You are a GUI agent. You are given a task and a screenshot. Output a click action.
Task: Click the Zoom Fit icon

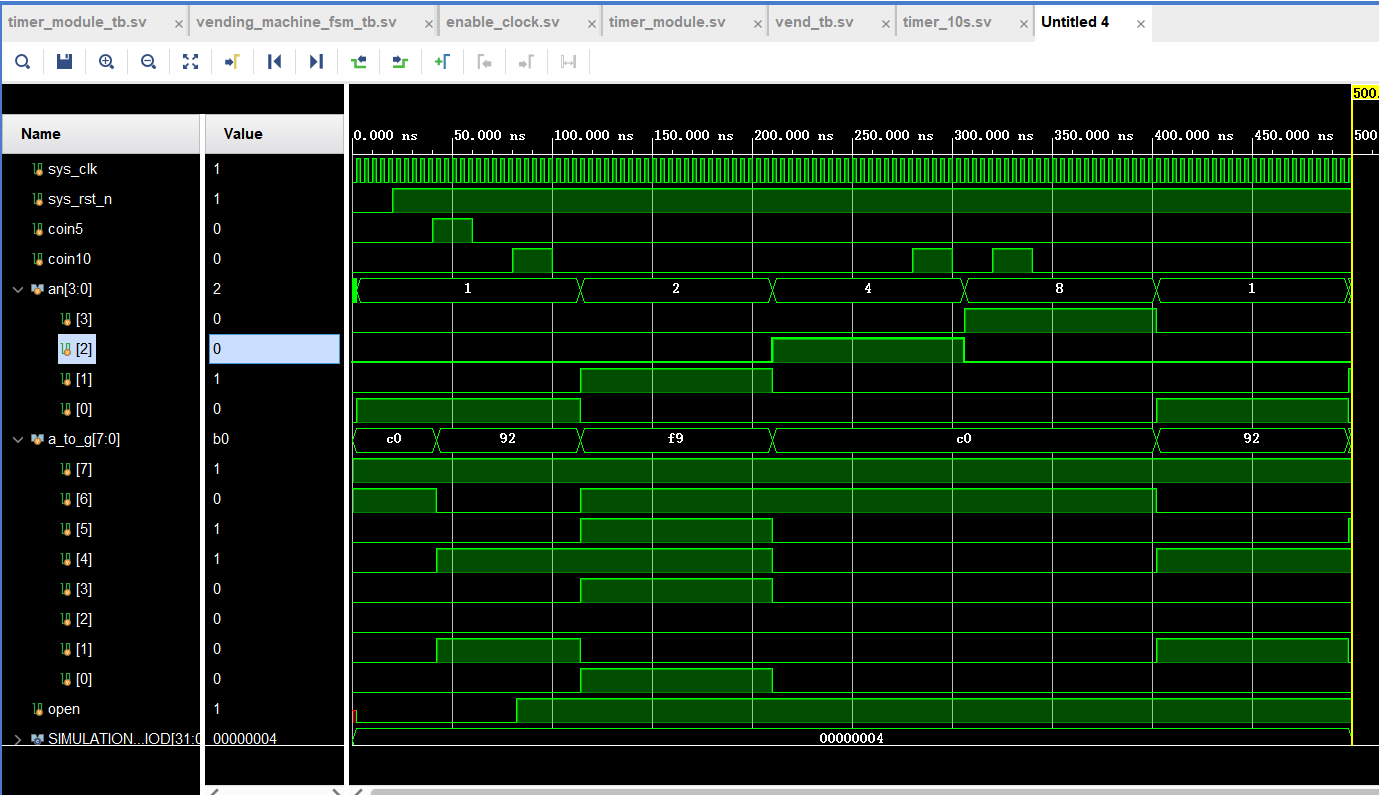coord(190,62)
